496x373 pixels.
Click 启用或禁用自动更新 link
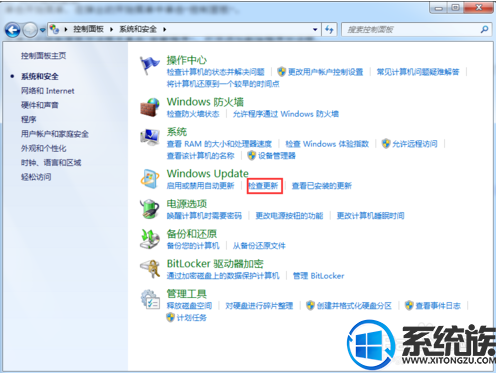(201, 186)
